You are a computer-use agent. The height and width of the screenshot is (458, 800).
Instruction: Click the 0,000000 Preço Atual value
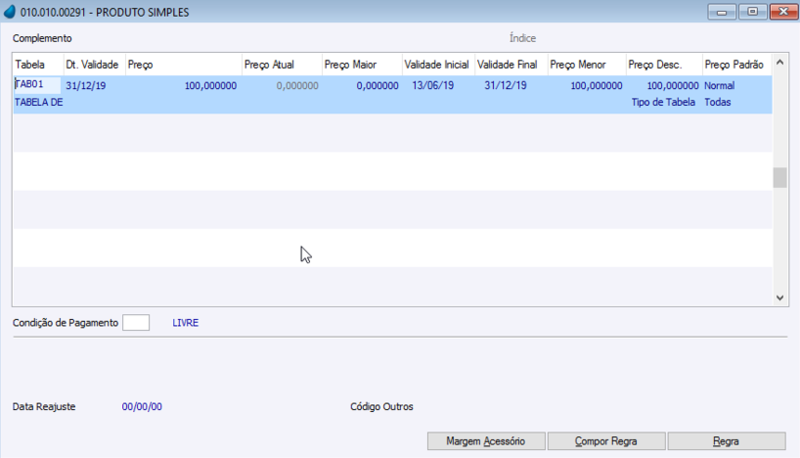297,86
